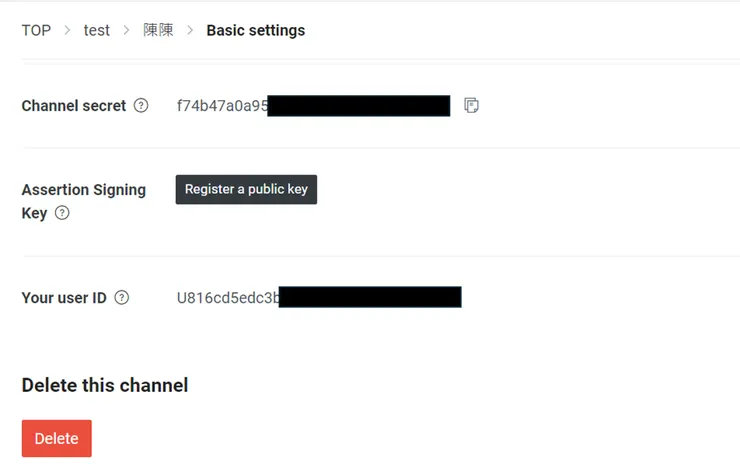Click the Channel secret label
This screenshot has width=740, height=464.
[x=74, y=105]
